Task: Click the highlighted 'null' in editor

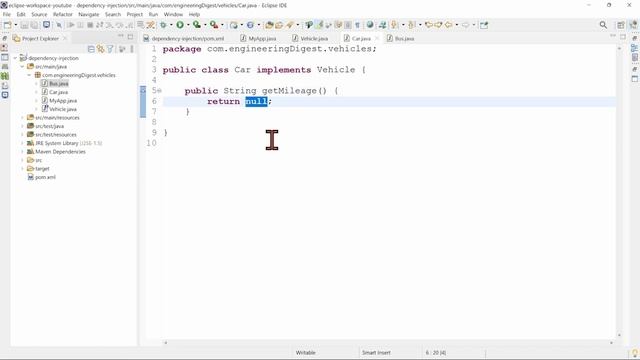Action: 256,101
